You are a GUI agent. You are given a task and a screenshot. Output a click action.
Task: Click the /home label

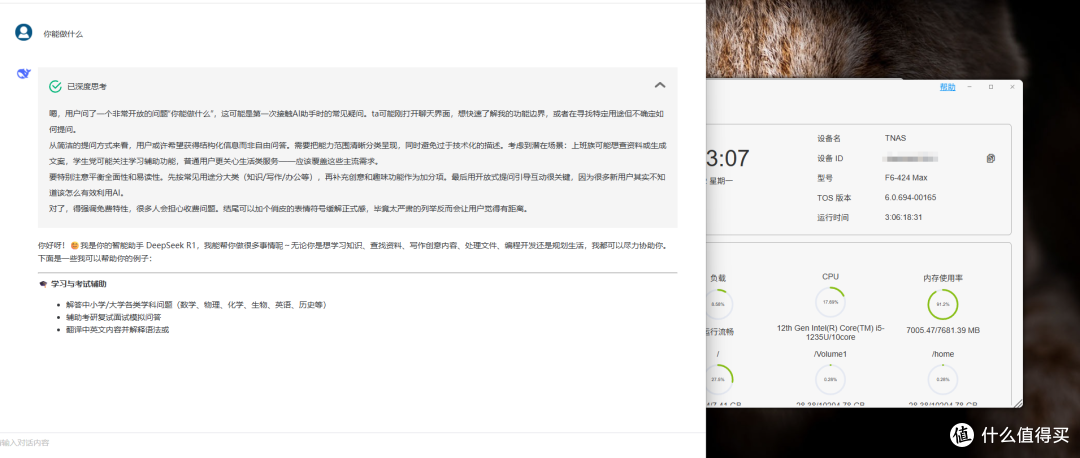[943, 354]
